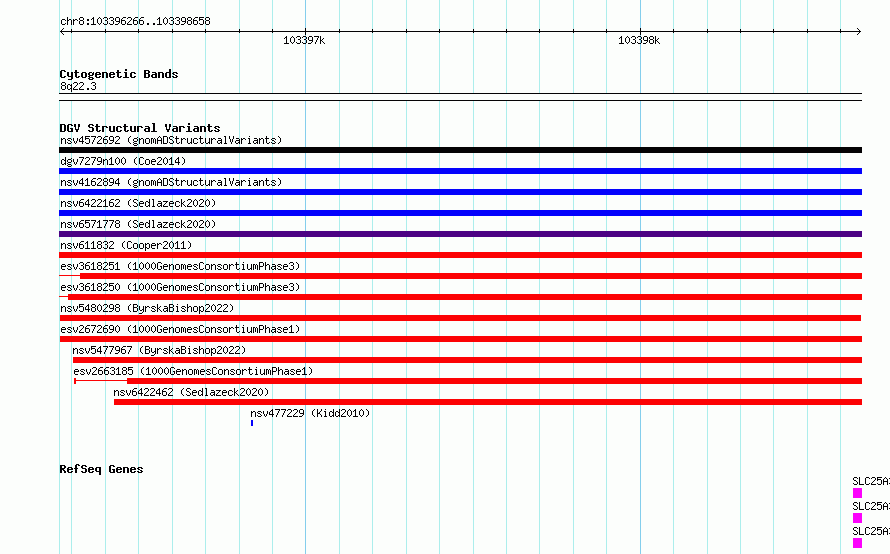The image size is (890, 554).
Task: Select the purple nsv6571778 variant bar
Action: tap(460, 234)
